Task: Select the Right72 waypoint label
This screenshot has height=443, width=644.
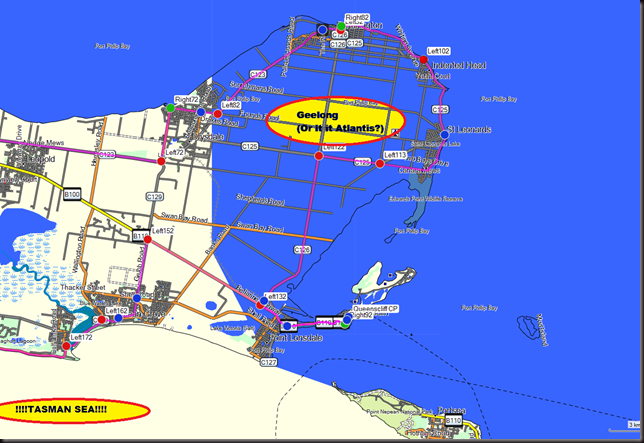Action: [x=186, y=99]
